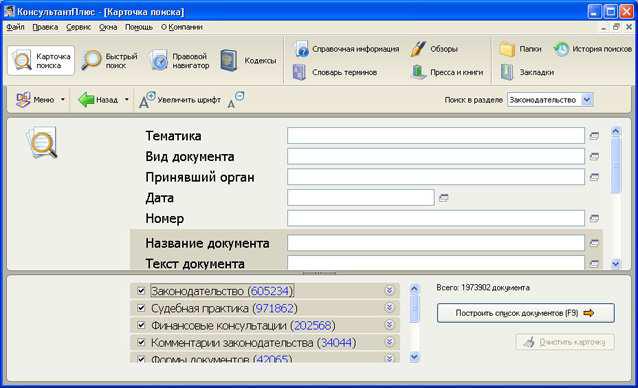The height and width of the screenshot is (388, 638).
Task: Open Закладки bookmarks
Action: [x=527, y=72]
